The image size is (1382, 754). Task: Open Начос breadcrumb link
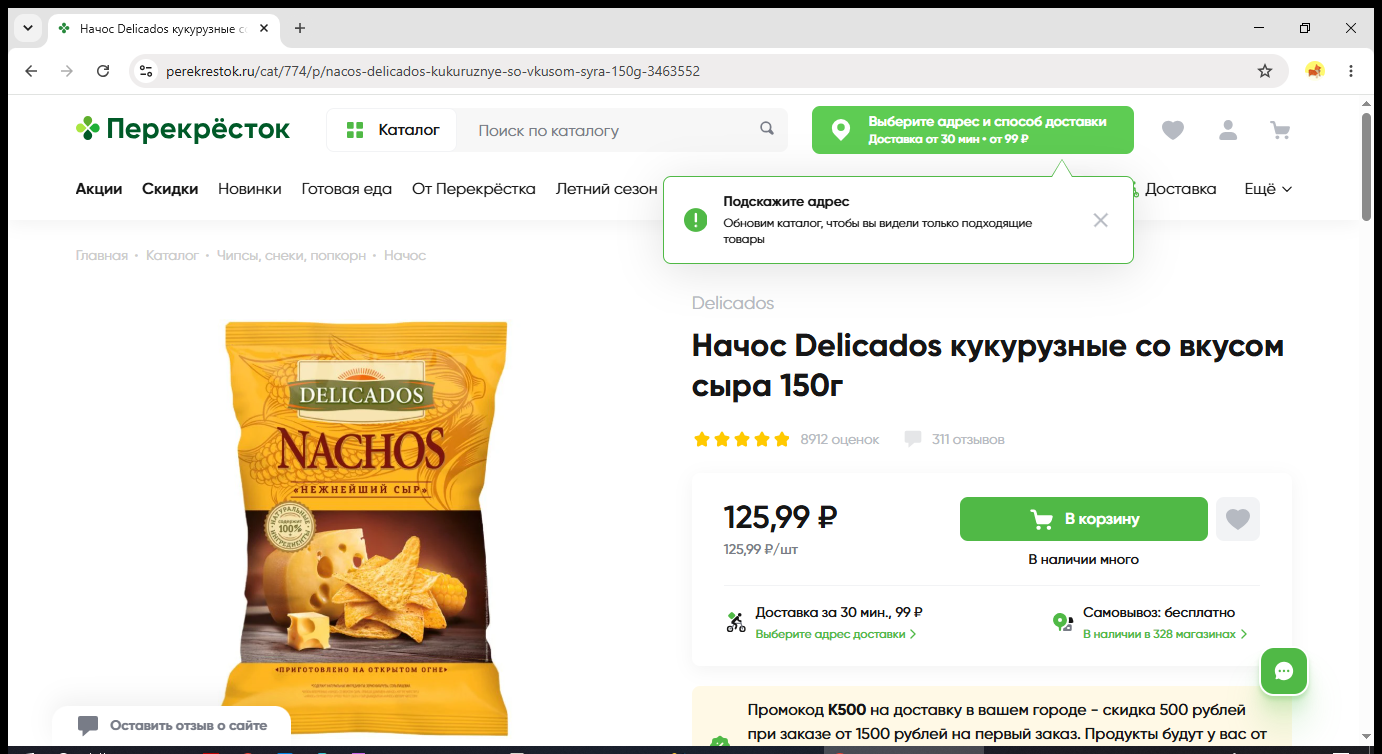[x=405, y=256]
